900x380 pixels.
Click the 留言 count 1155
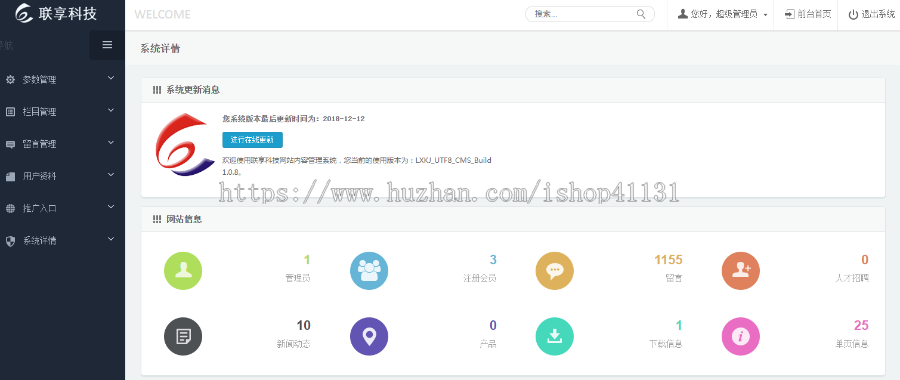668,260
